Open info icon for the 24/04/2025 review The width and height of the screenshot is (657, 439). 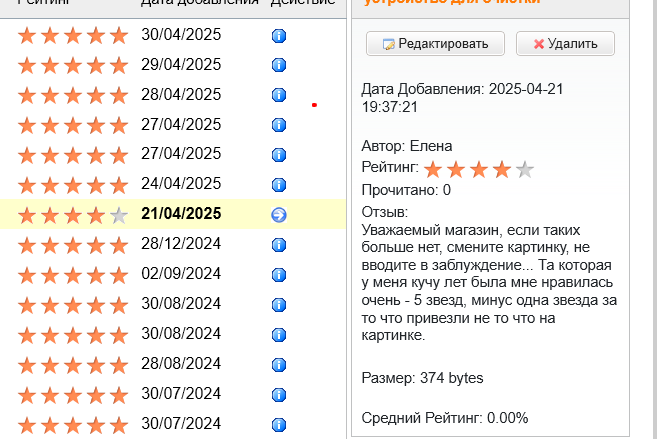pyautogui.click(x=279, y=185)
